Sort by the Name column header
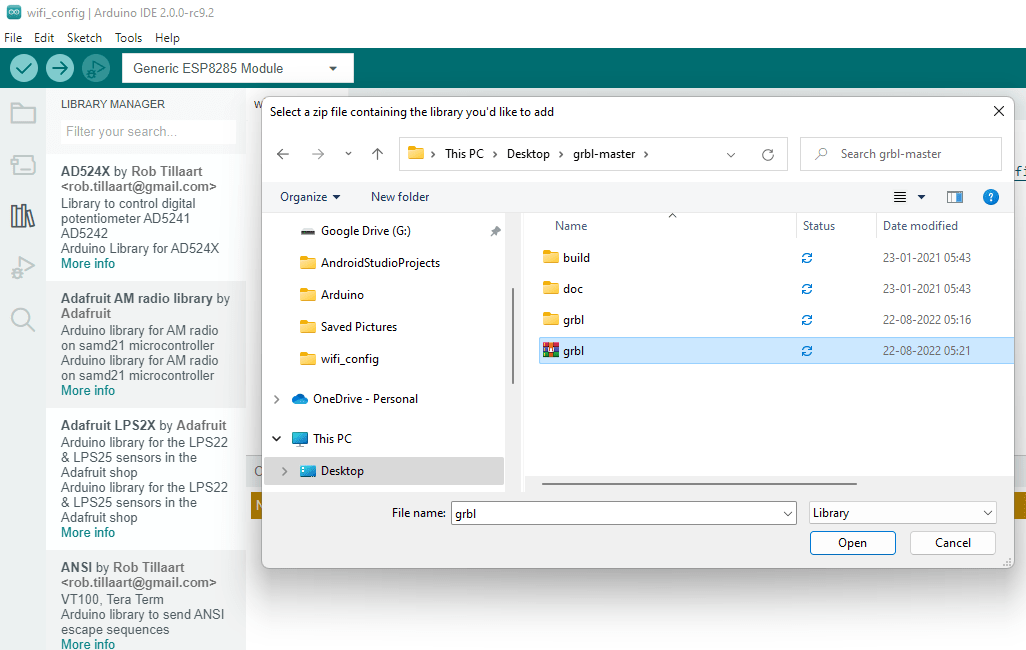Screen dimensions: 1026x650 point(571,226)
